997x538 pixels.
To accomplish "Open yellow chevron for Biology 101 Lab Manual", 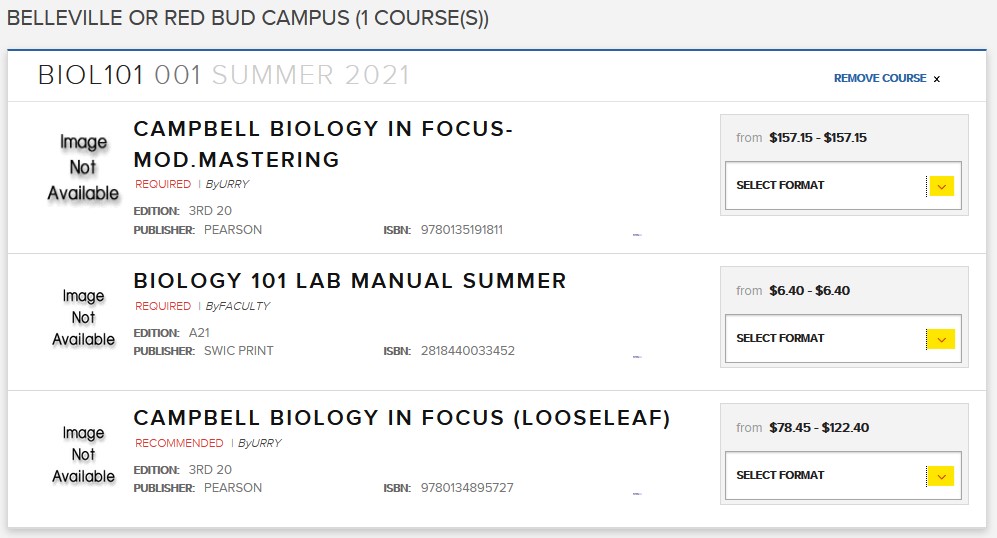I will click(x=941, y=339).
